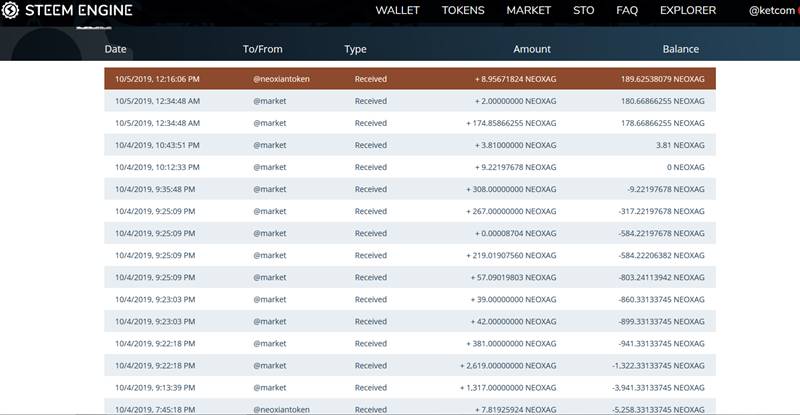Click the -584.22206382 NEOXAG balance

pos(661,255)
